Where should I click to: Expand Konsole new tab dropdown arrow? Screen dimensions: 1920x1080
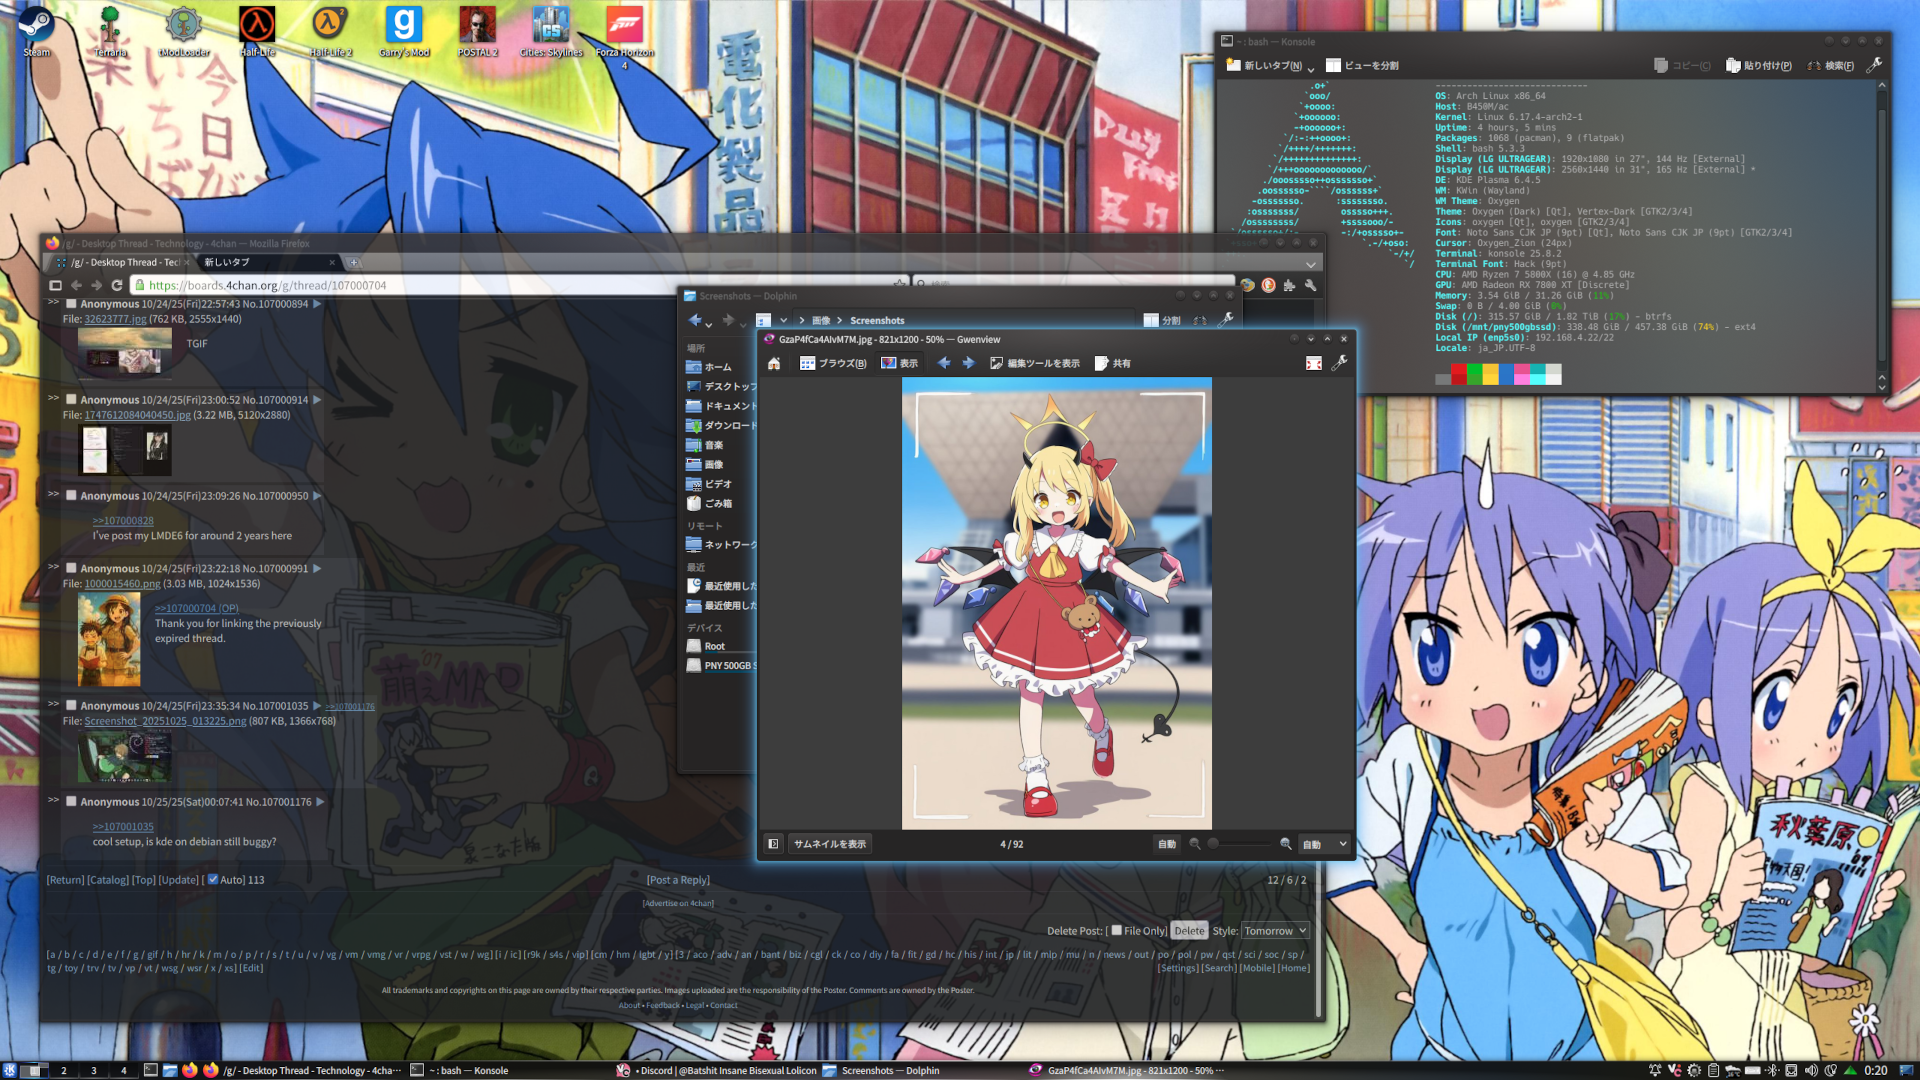1311,68
